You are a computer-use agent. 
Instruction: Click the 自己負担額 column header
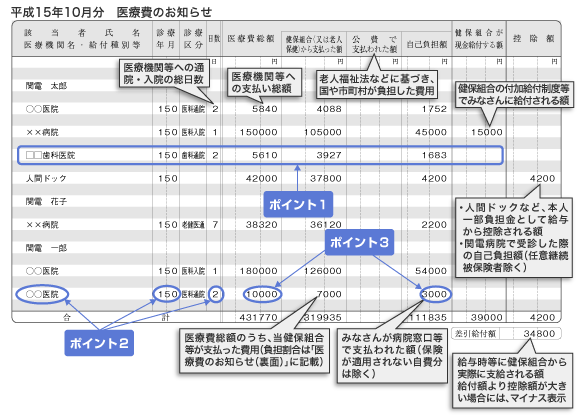[426, 44]
